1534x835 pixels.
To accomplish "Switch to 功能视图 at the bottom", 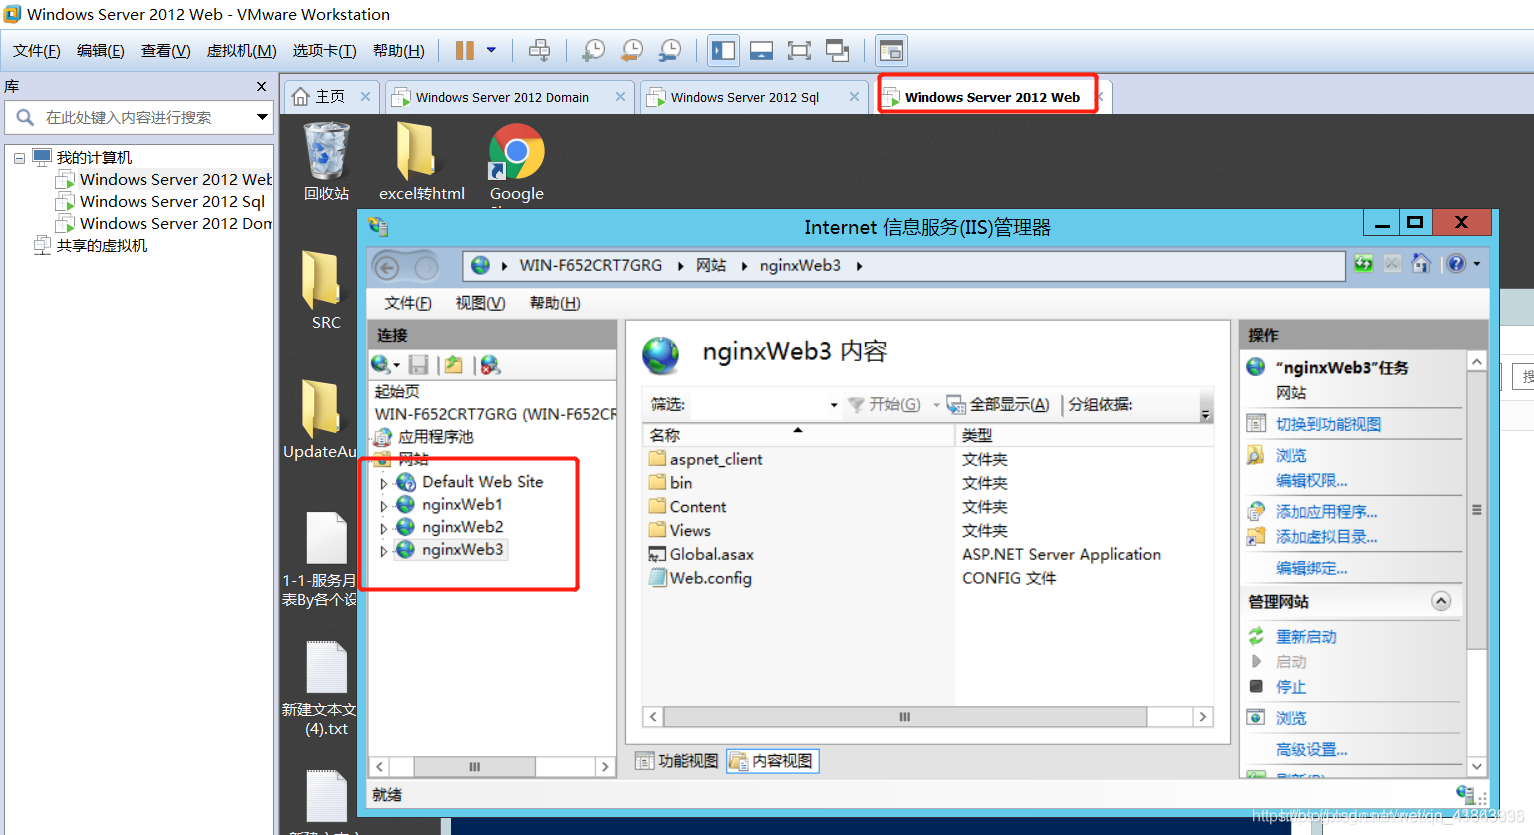I will coord(677,762).
